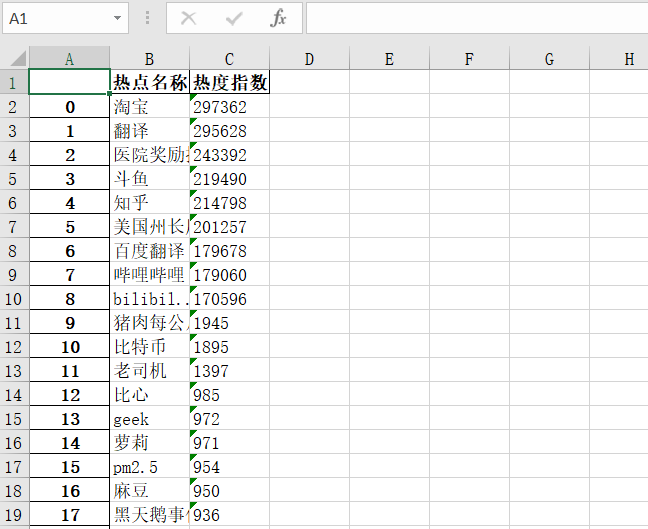Click index cell 0 in column A
Screen dimensions: 648x529
69,106
